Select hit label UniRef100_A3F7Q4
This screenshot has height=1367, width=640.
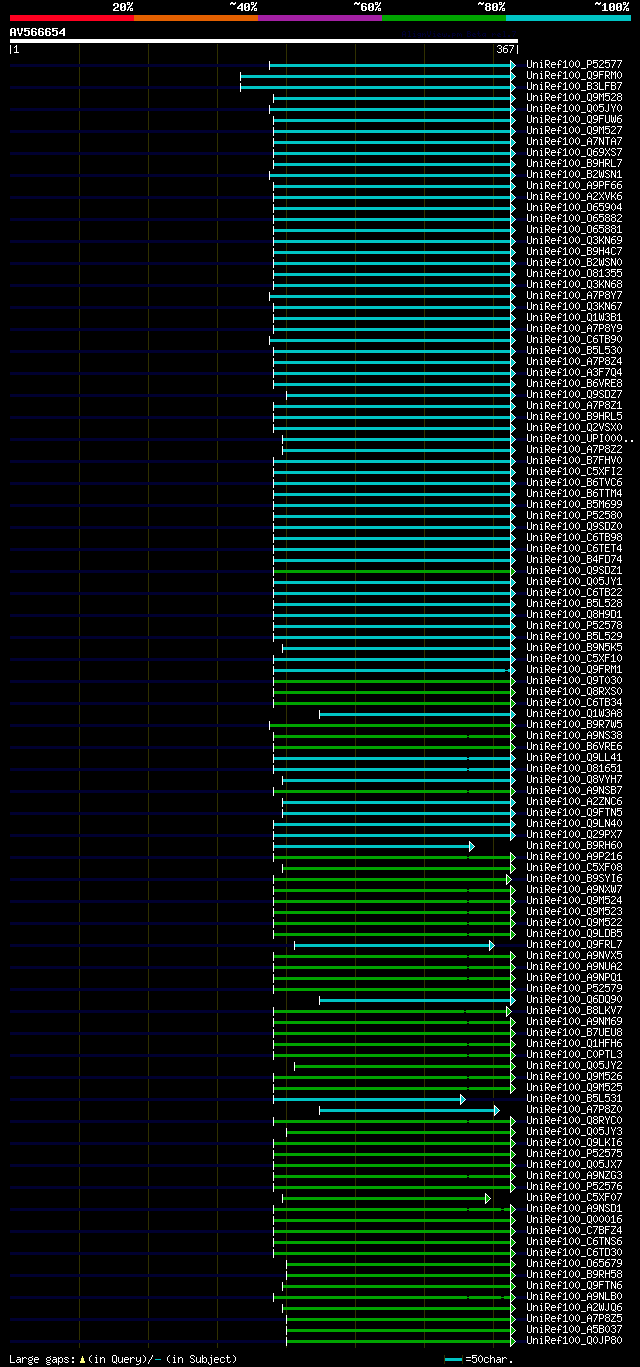pyautogui.click(x=574, y=372)
